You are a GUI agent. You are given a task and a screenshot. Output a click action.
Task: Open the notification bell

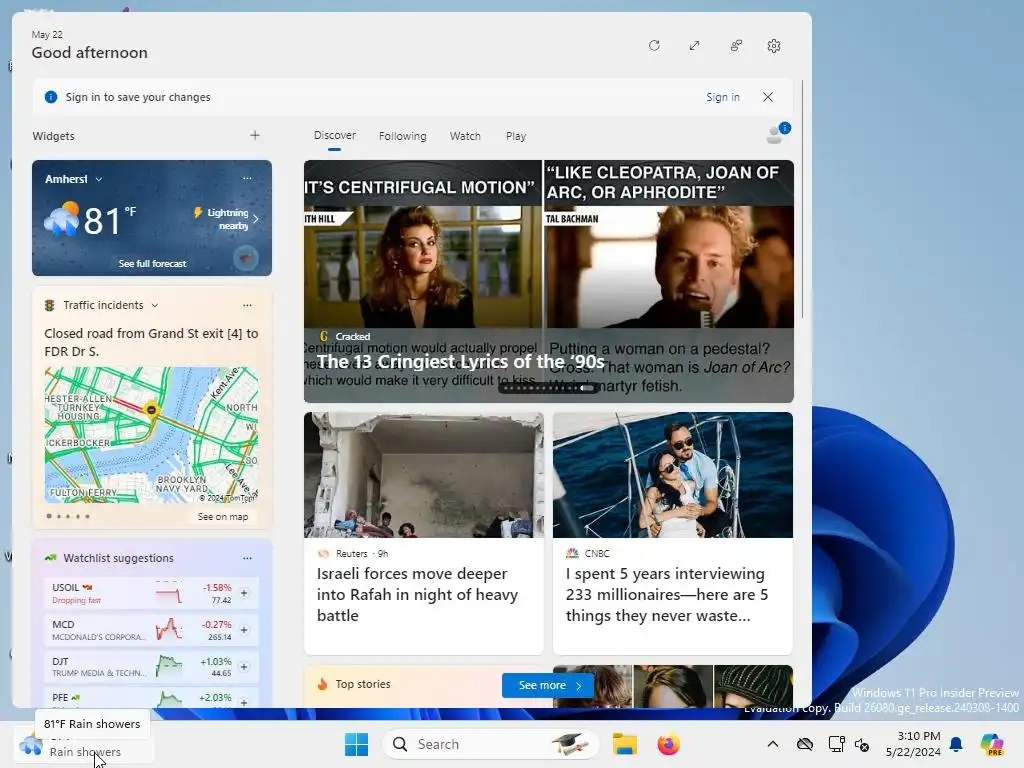click(x=956, y=744)
